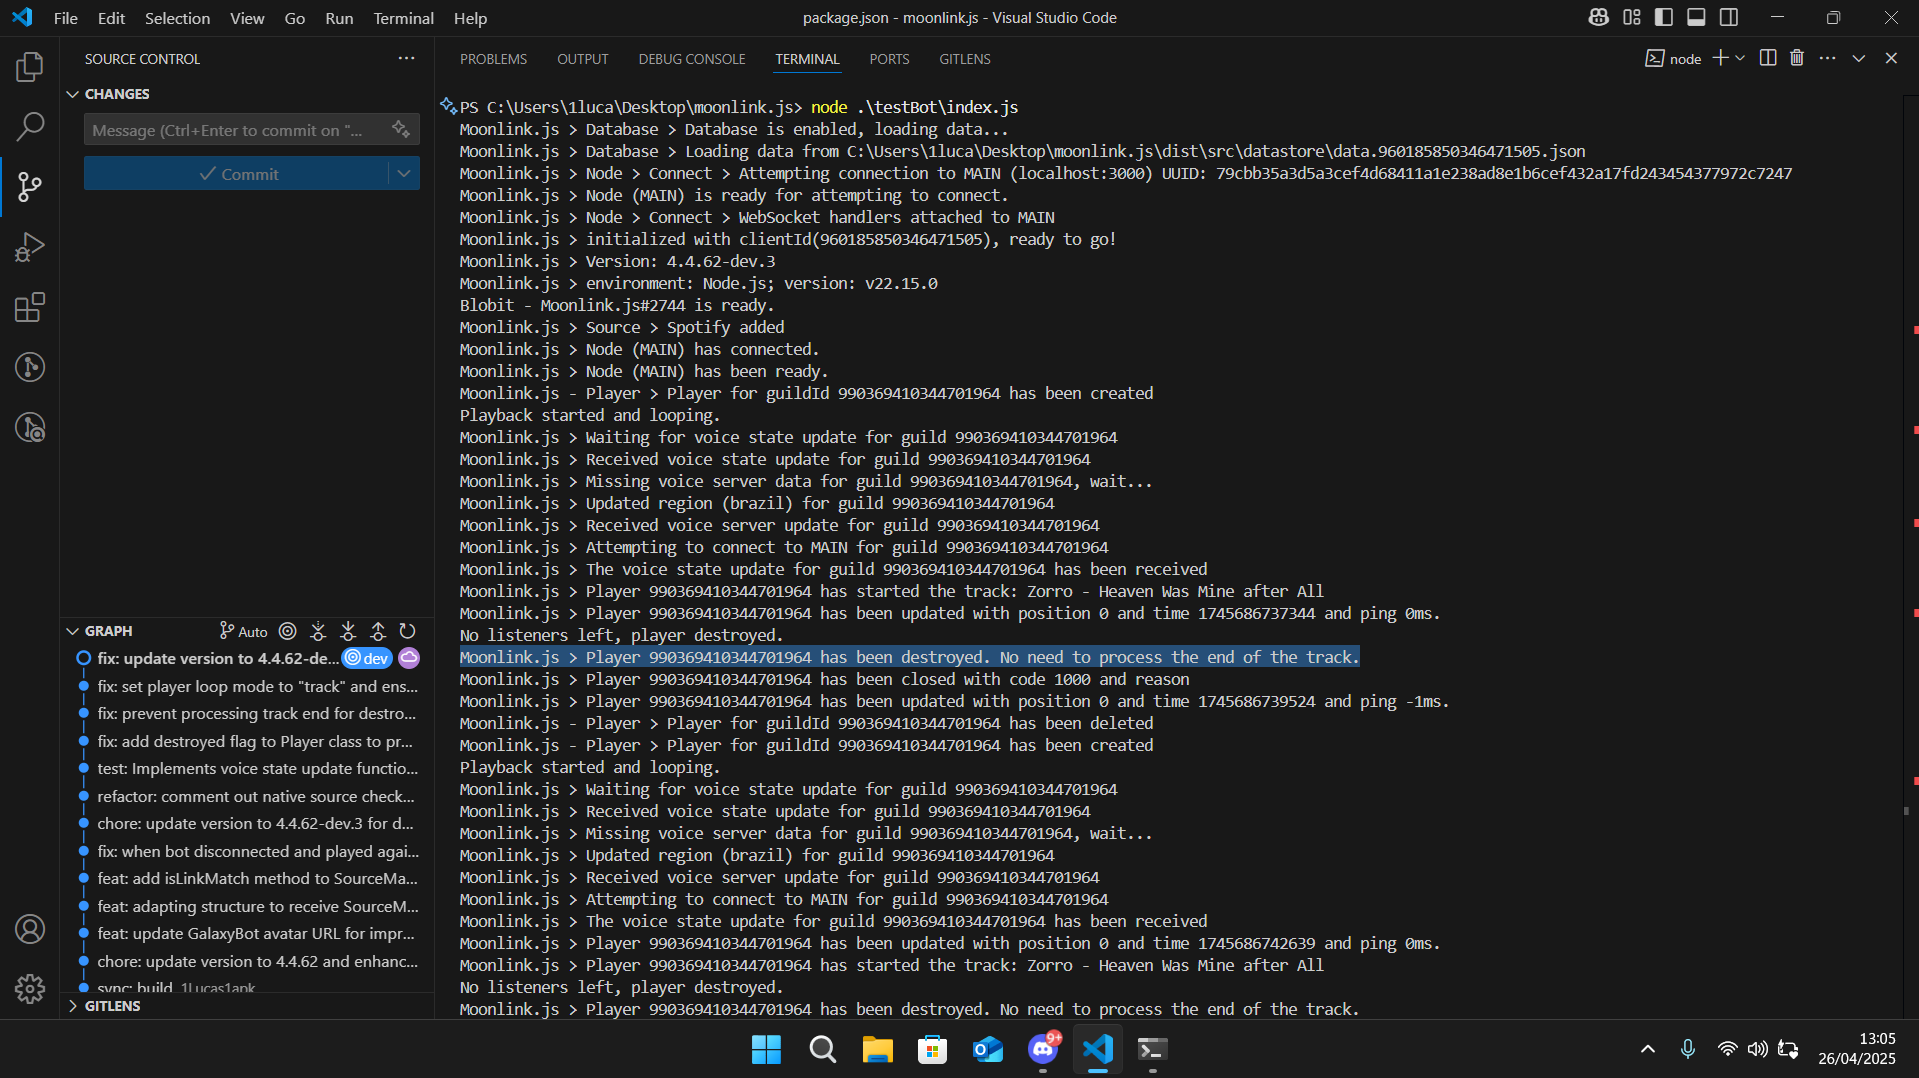This screenshot has width=1919, height=1078.
Task: Open the Search view in the activity bar
Action: click(30, 127)
